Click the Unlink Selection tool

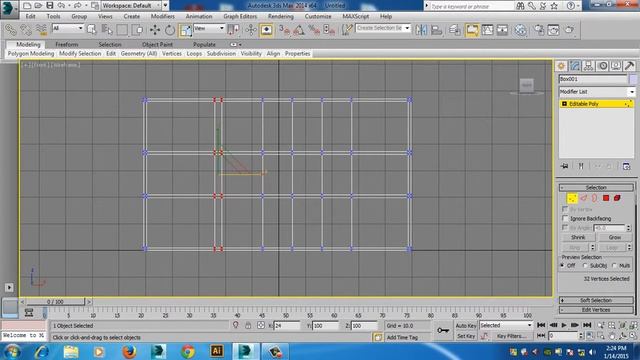26,30
